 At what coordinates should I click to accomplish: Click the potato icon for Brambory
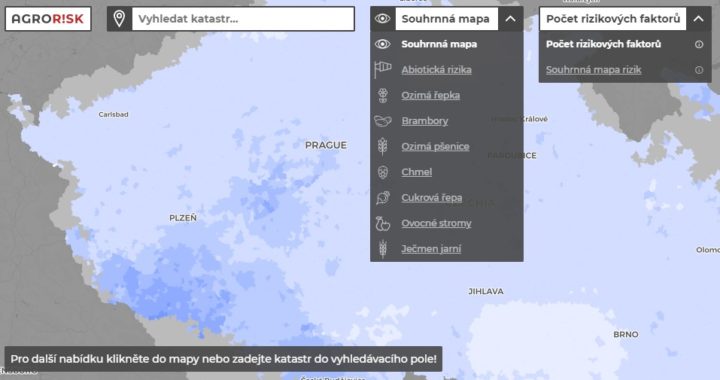click(382, 121)
